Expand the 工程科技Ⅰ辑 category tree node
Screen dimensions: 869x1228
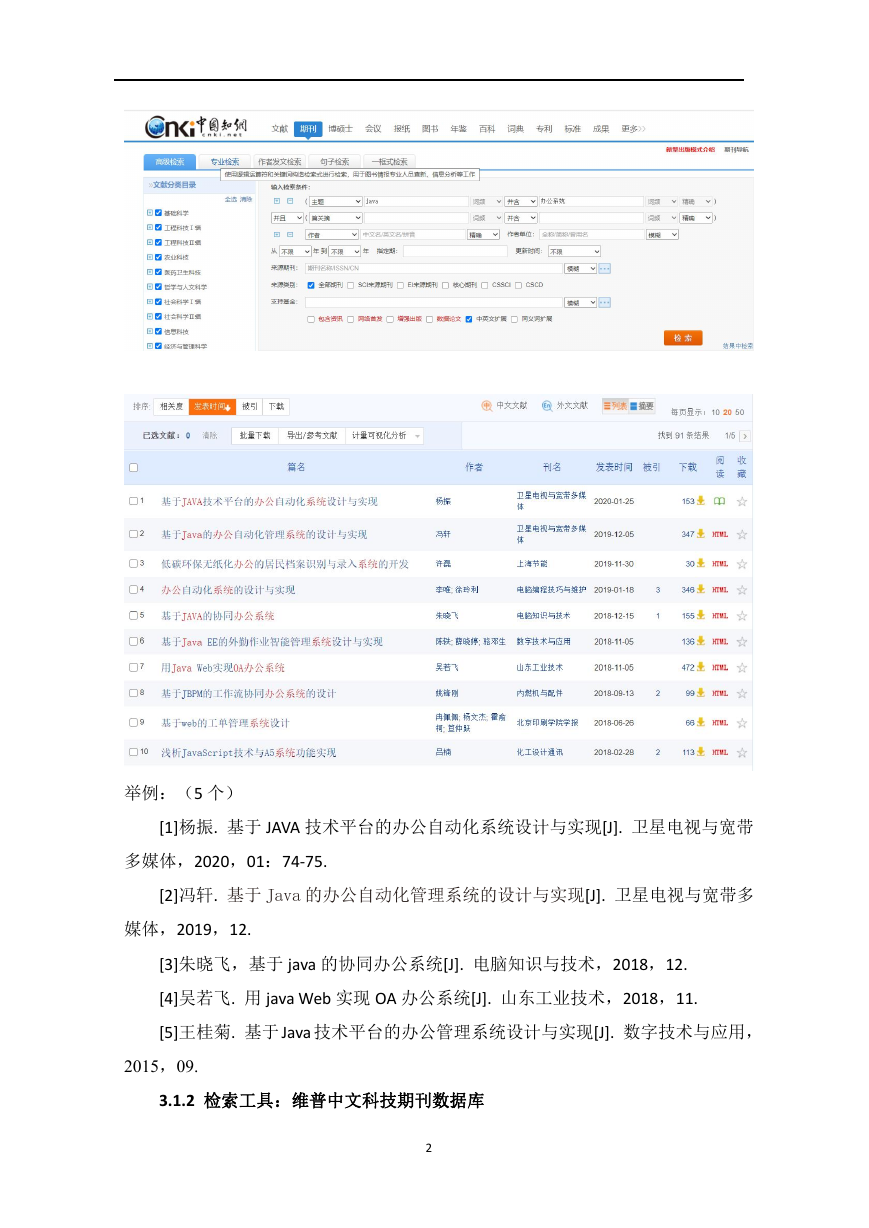150,227
